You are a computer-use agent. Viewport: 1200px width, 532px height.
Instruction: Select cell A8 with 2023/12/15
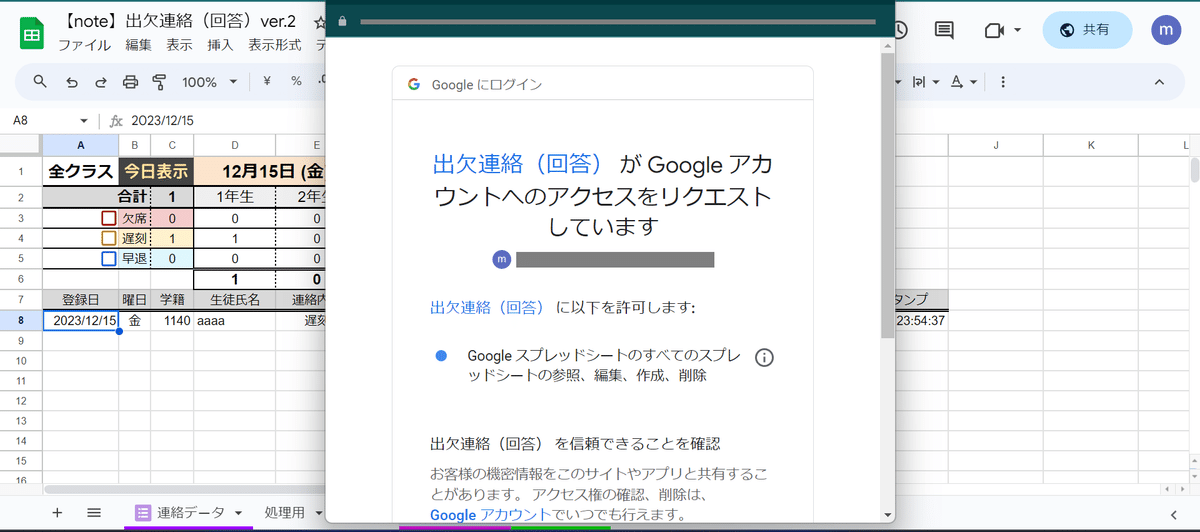(x=80, y=321)
